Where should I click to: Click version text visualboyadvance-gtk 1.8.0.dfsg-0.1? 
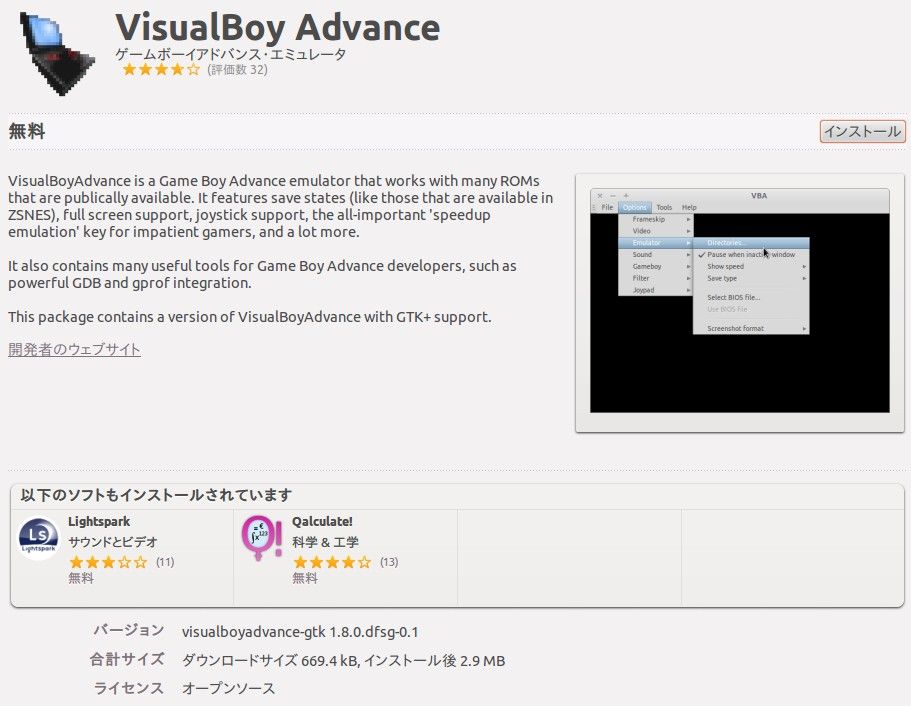pos(300,632)
